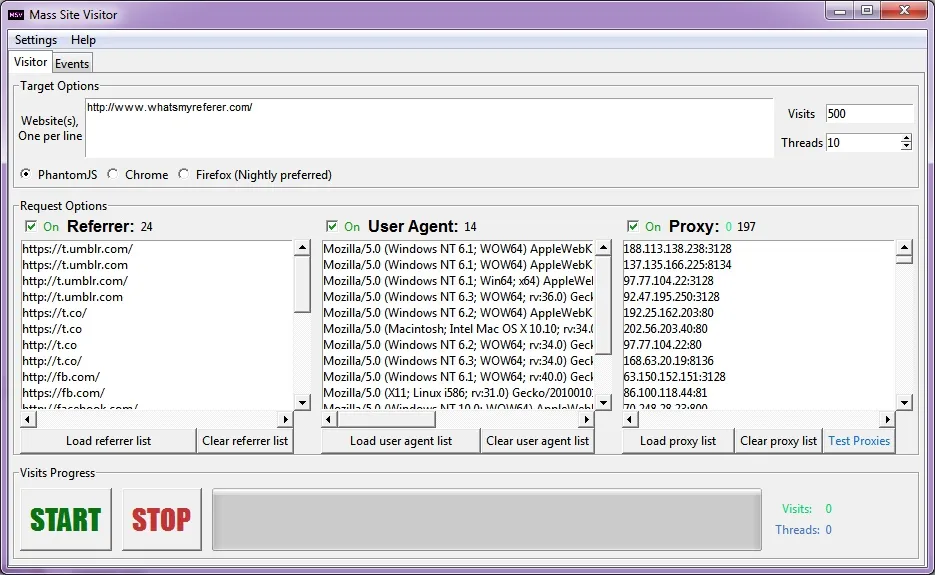Click Clear user agent list button
Viewport: 935px width, 575px height.
click(x=537, y=441)
